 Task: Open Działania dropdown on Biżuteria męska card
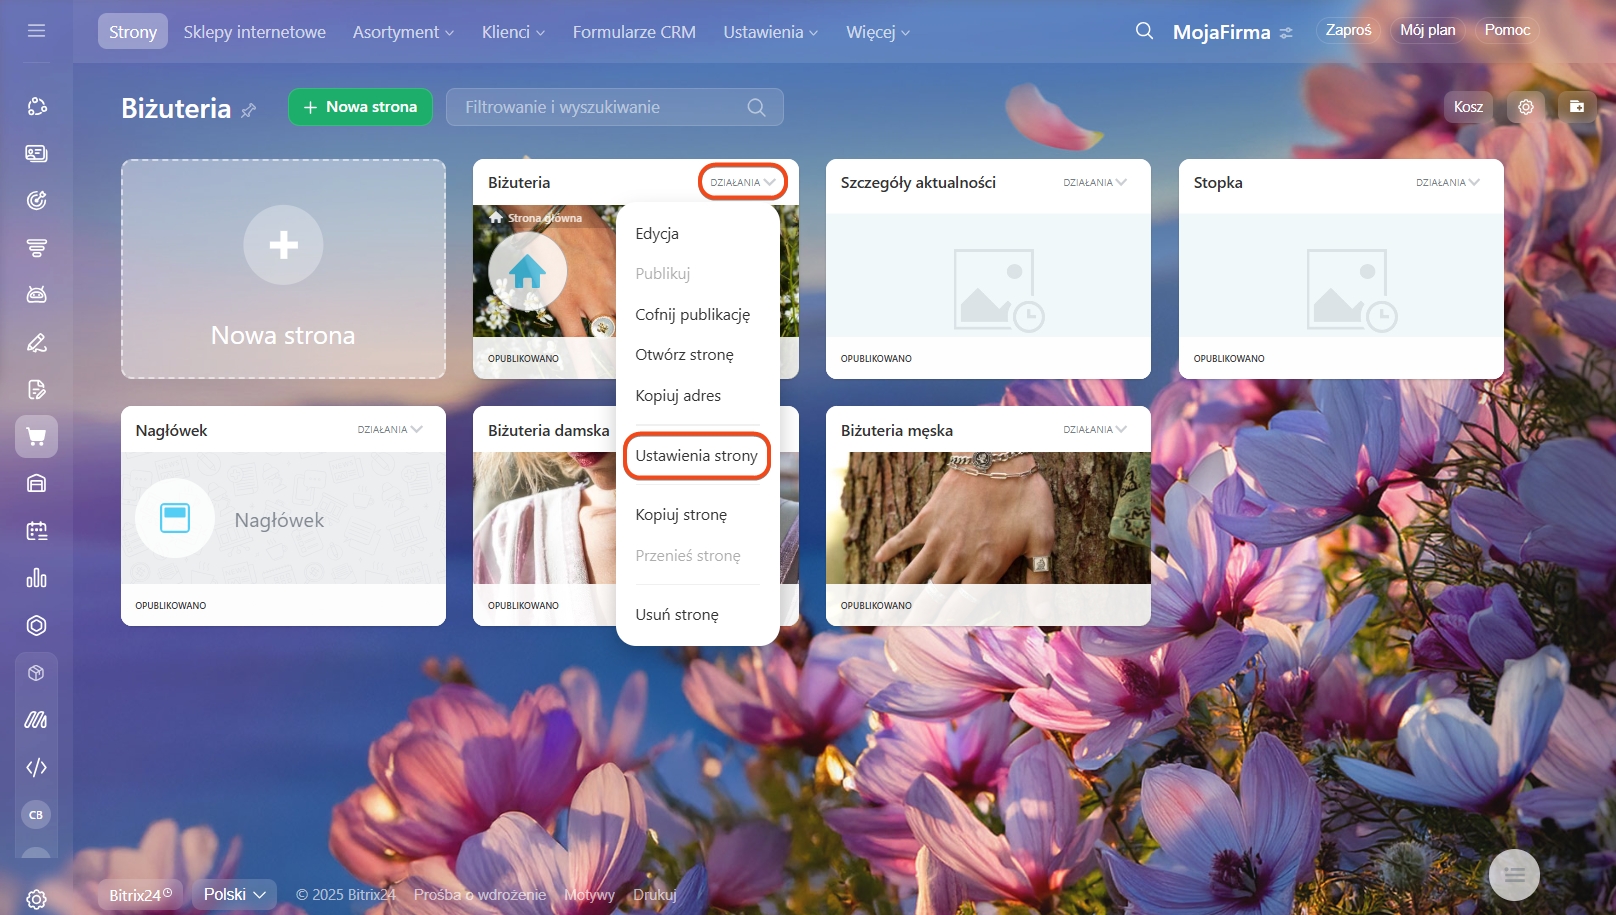coord(1095,429)
